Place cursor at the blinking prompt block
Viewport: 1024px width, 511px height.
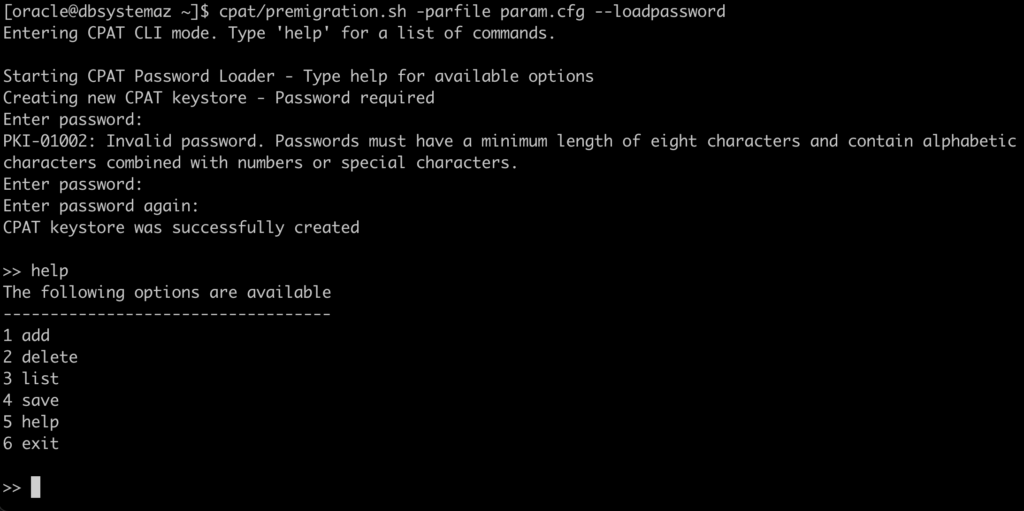pos(36,487)
